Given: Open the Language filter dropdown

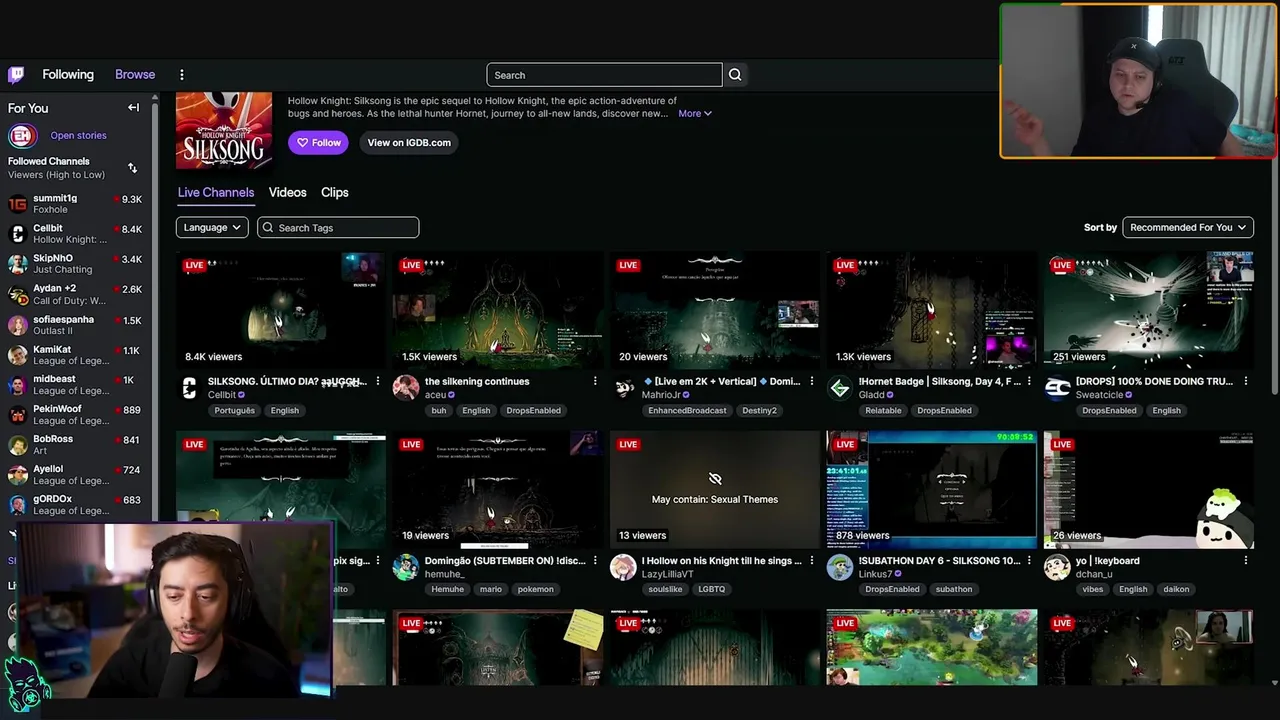Looking at the screenshot, I should tap(212, 228).
